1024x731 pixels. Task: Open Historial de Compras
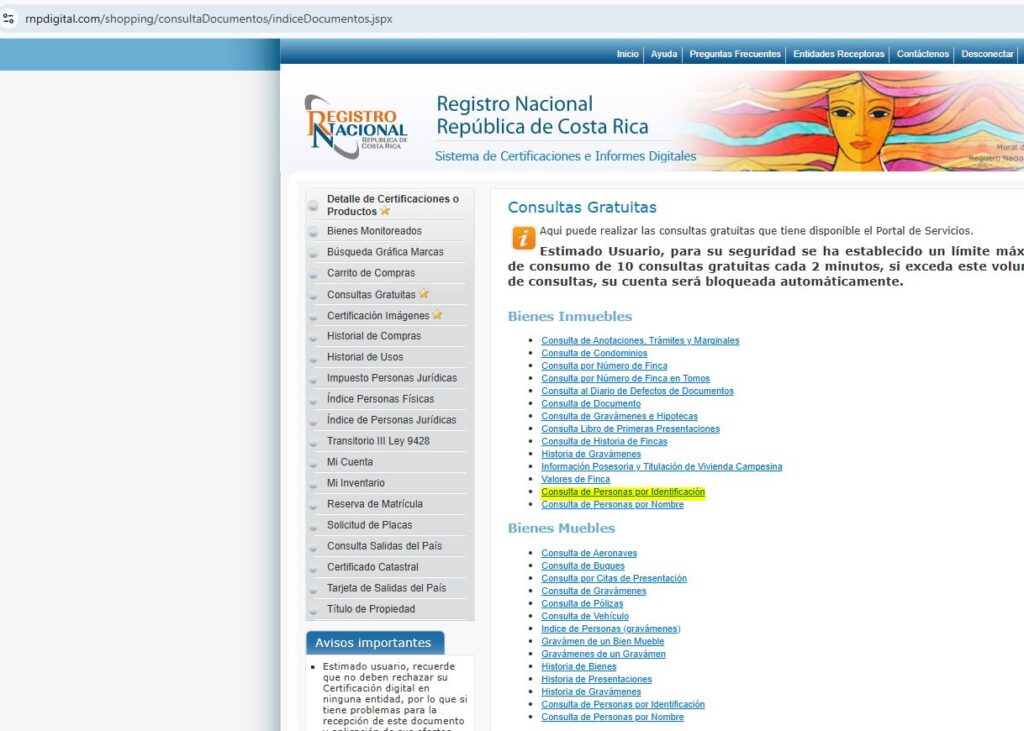point(374,336)
